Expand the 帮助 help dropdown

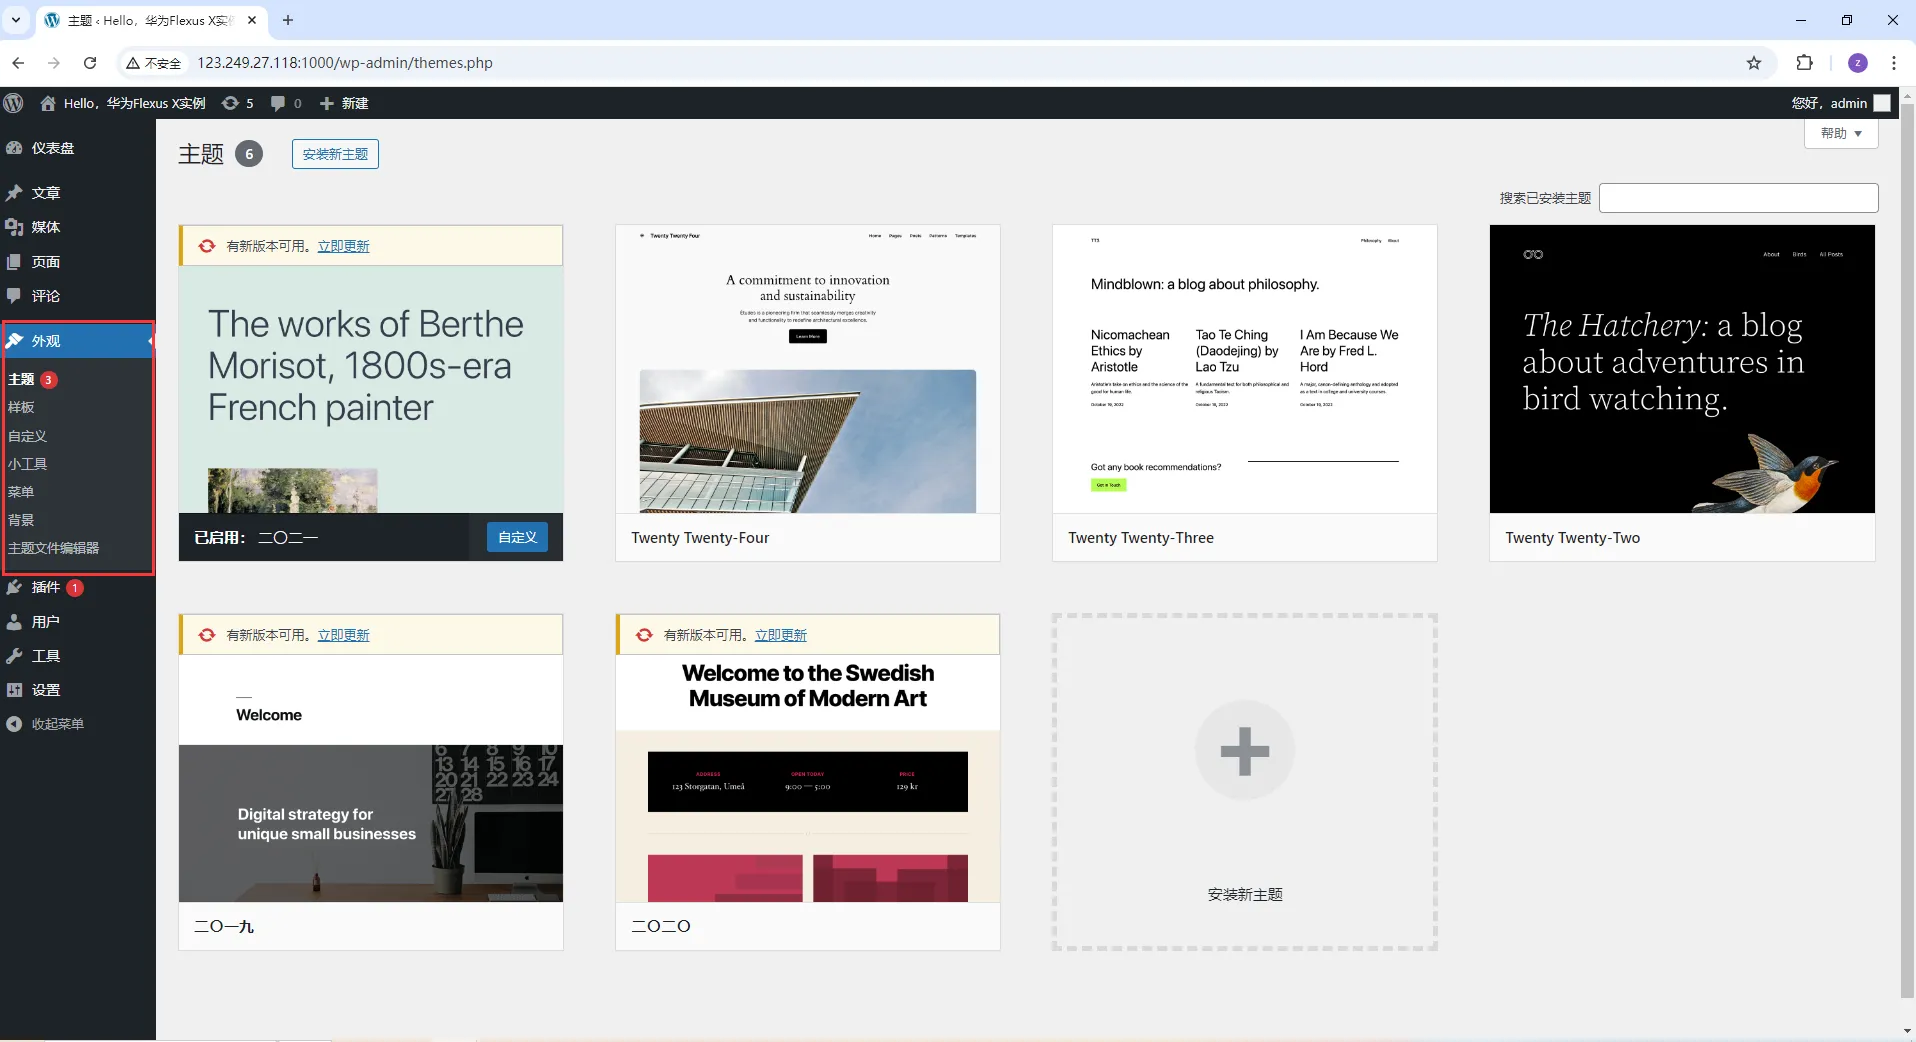(x=1841, y=133)
